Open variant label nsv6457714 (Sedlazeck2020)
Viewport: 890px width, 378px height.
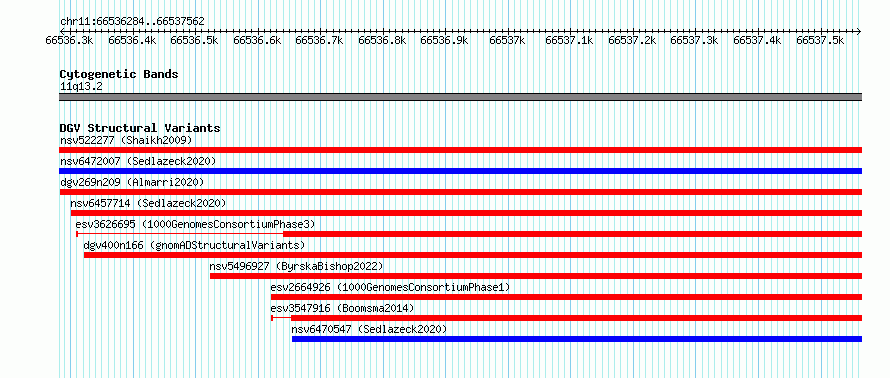click(148, 203)
